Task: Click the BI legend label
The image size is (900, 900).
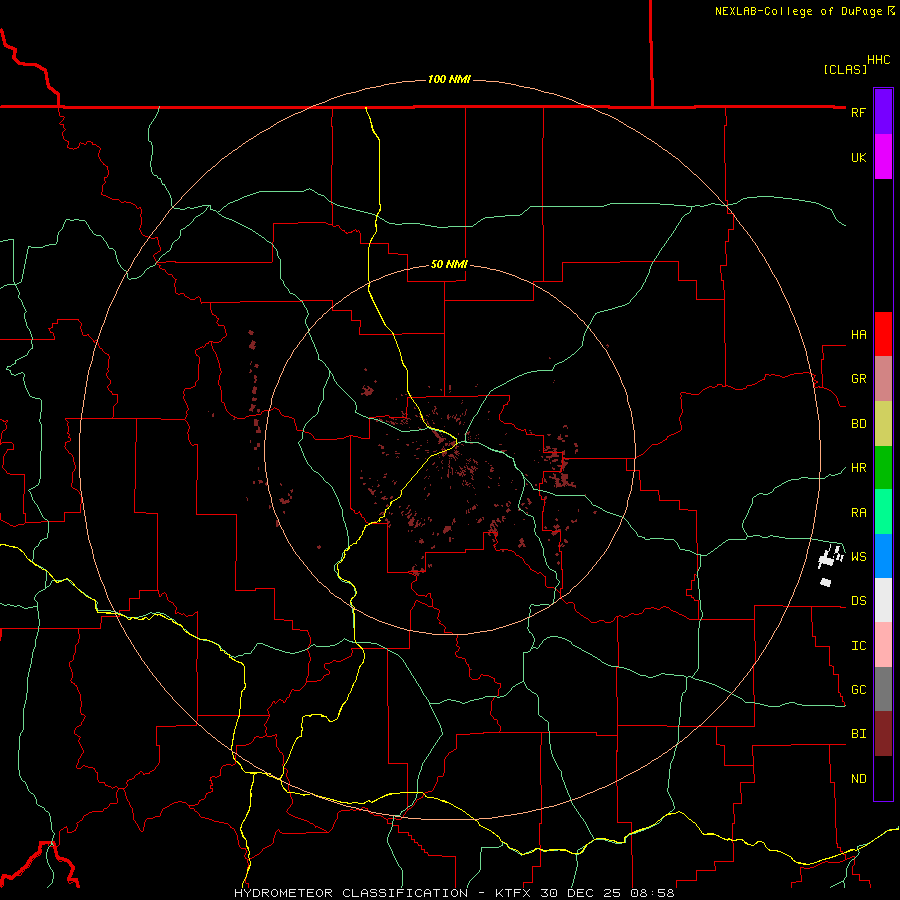Action: (858, 734)
